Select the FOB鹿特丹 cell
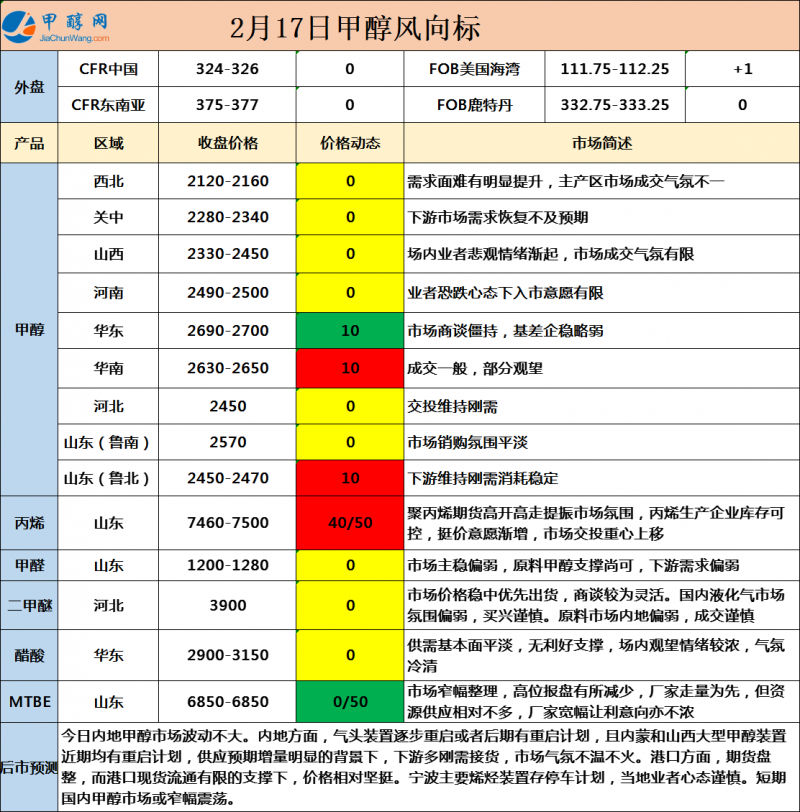Screen dimensions: 800x812 pos(474,105)
